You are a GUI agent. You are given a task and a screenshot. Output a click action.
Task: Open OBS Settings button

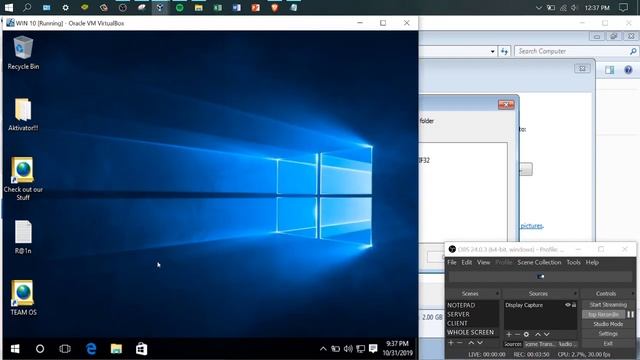point(608,334)
